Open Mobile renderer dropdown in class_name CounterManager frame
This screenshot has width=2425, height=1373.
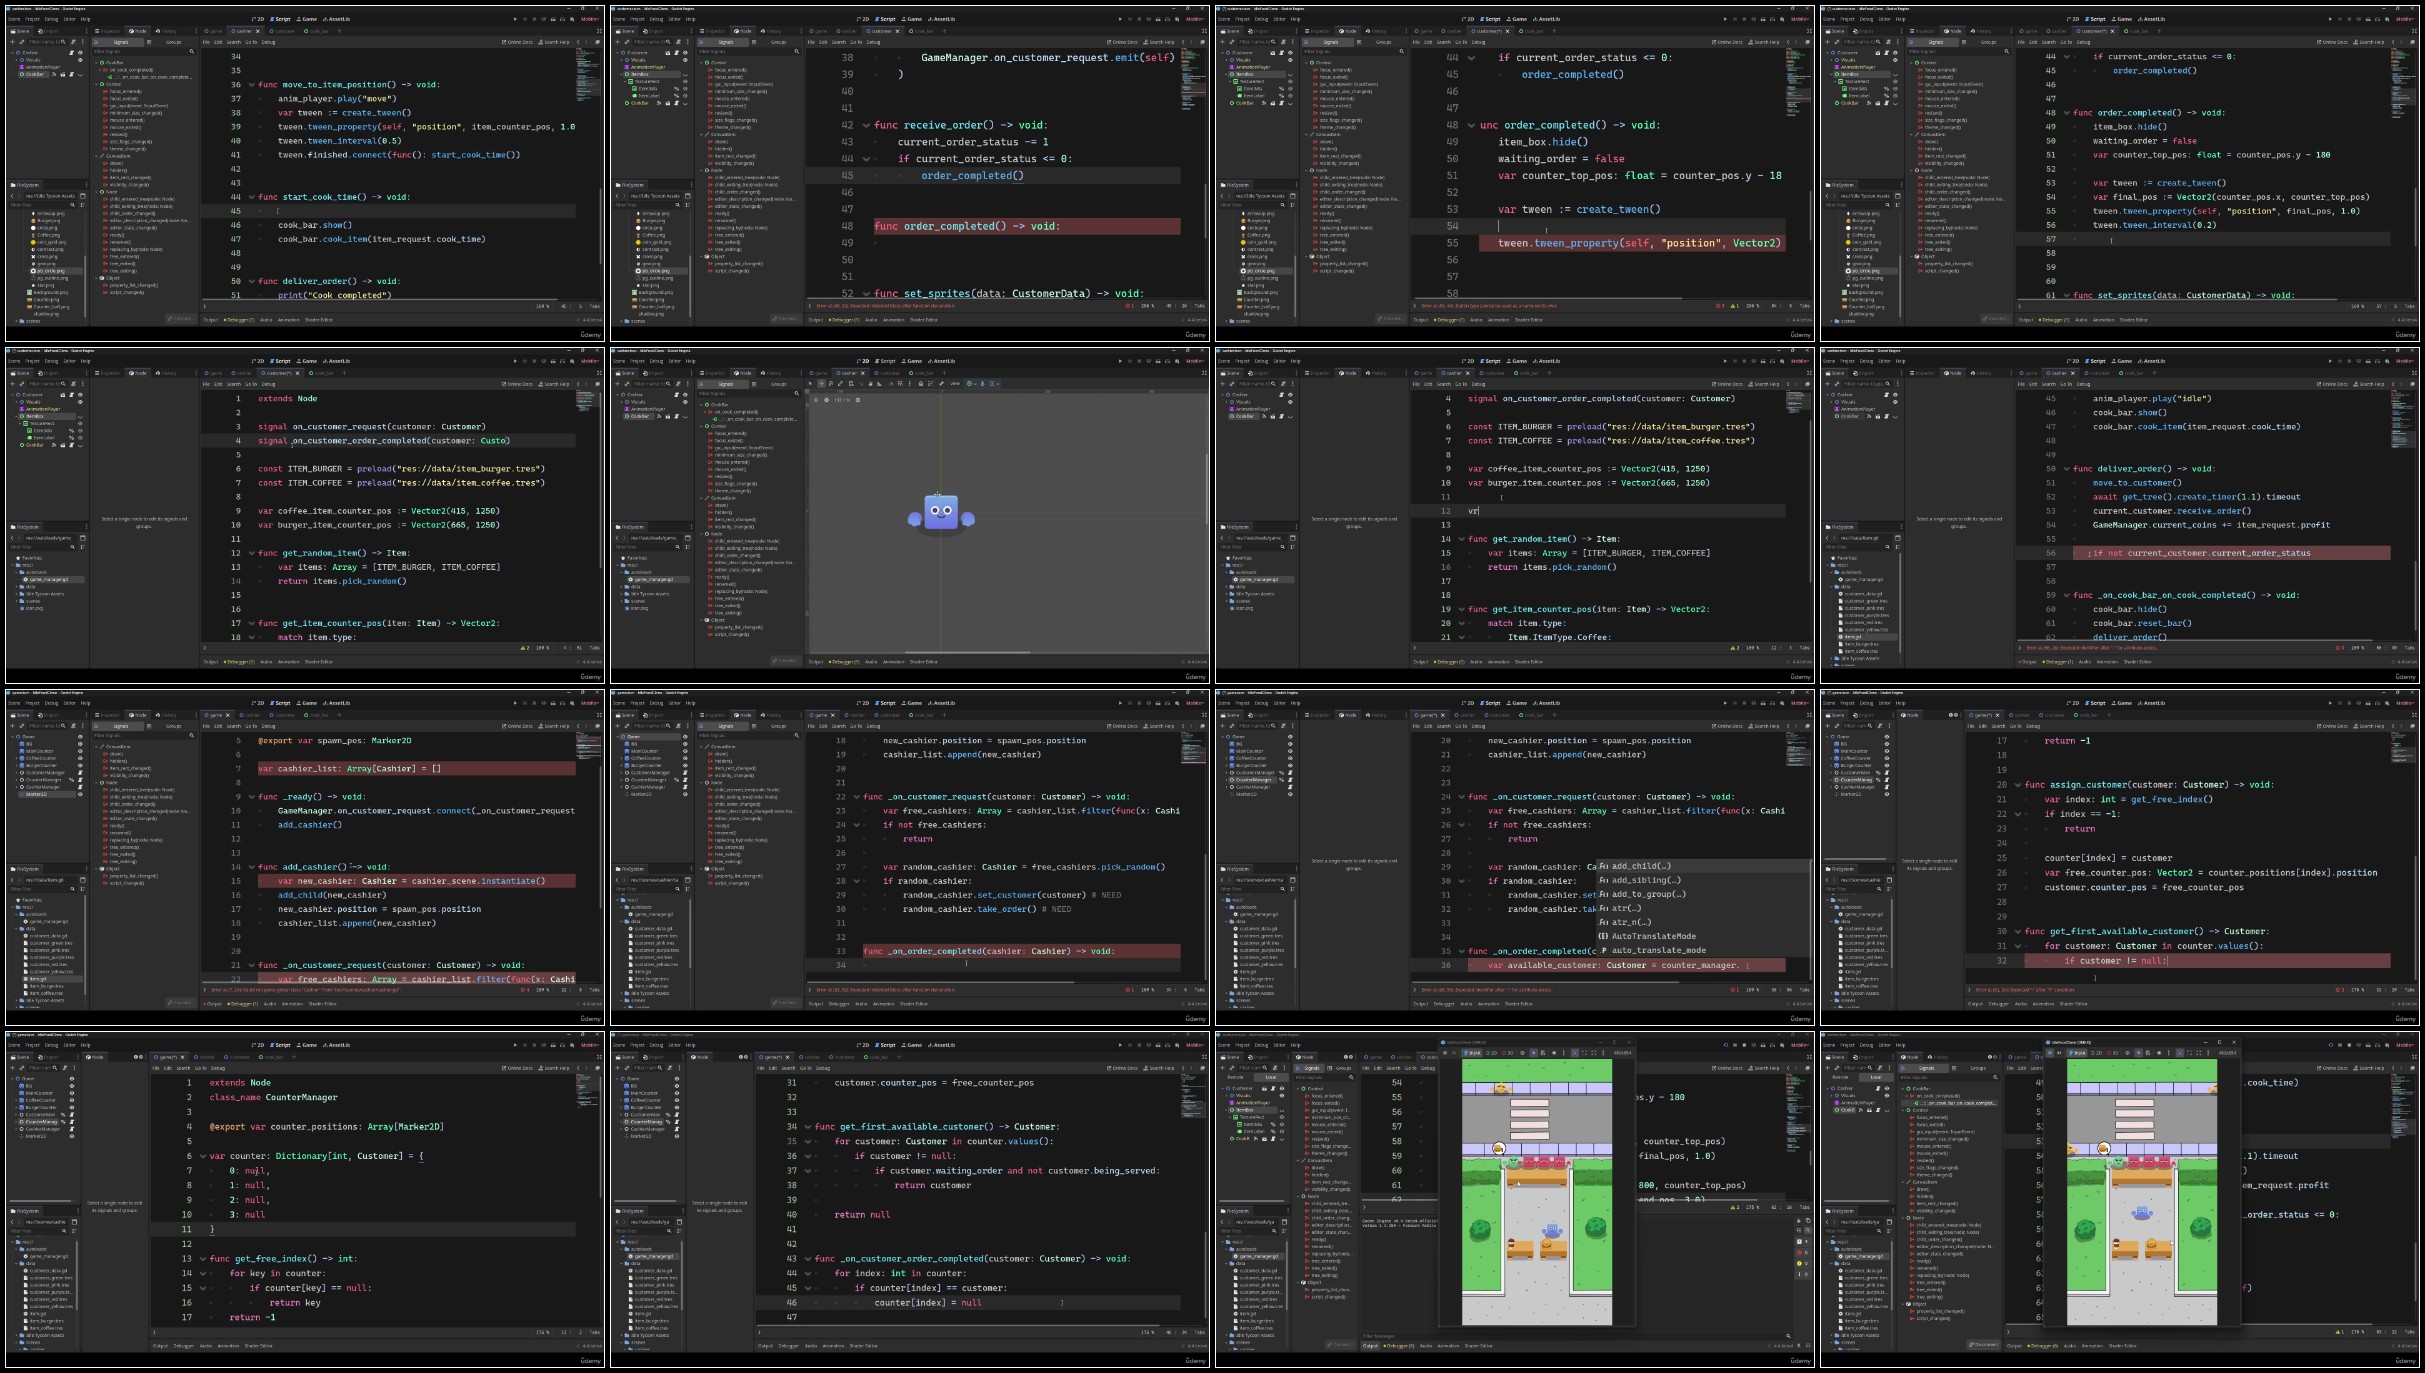pyautogui.click(x=589, y=1045)
